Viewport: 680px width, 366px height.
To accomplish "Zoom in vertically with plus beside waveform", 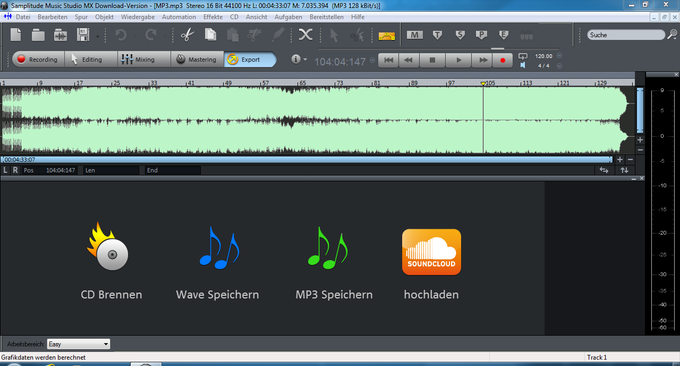I will pyautogui.click(x=640, y=140).
